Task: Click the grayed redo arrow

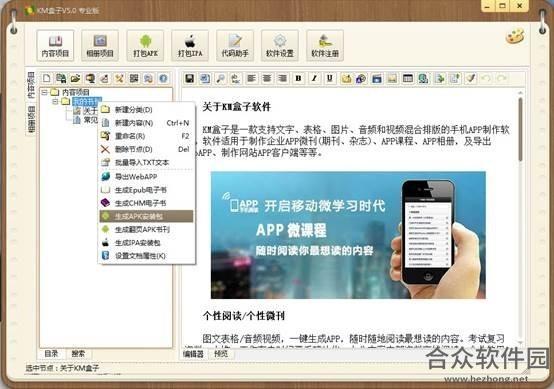Action: 502,78
